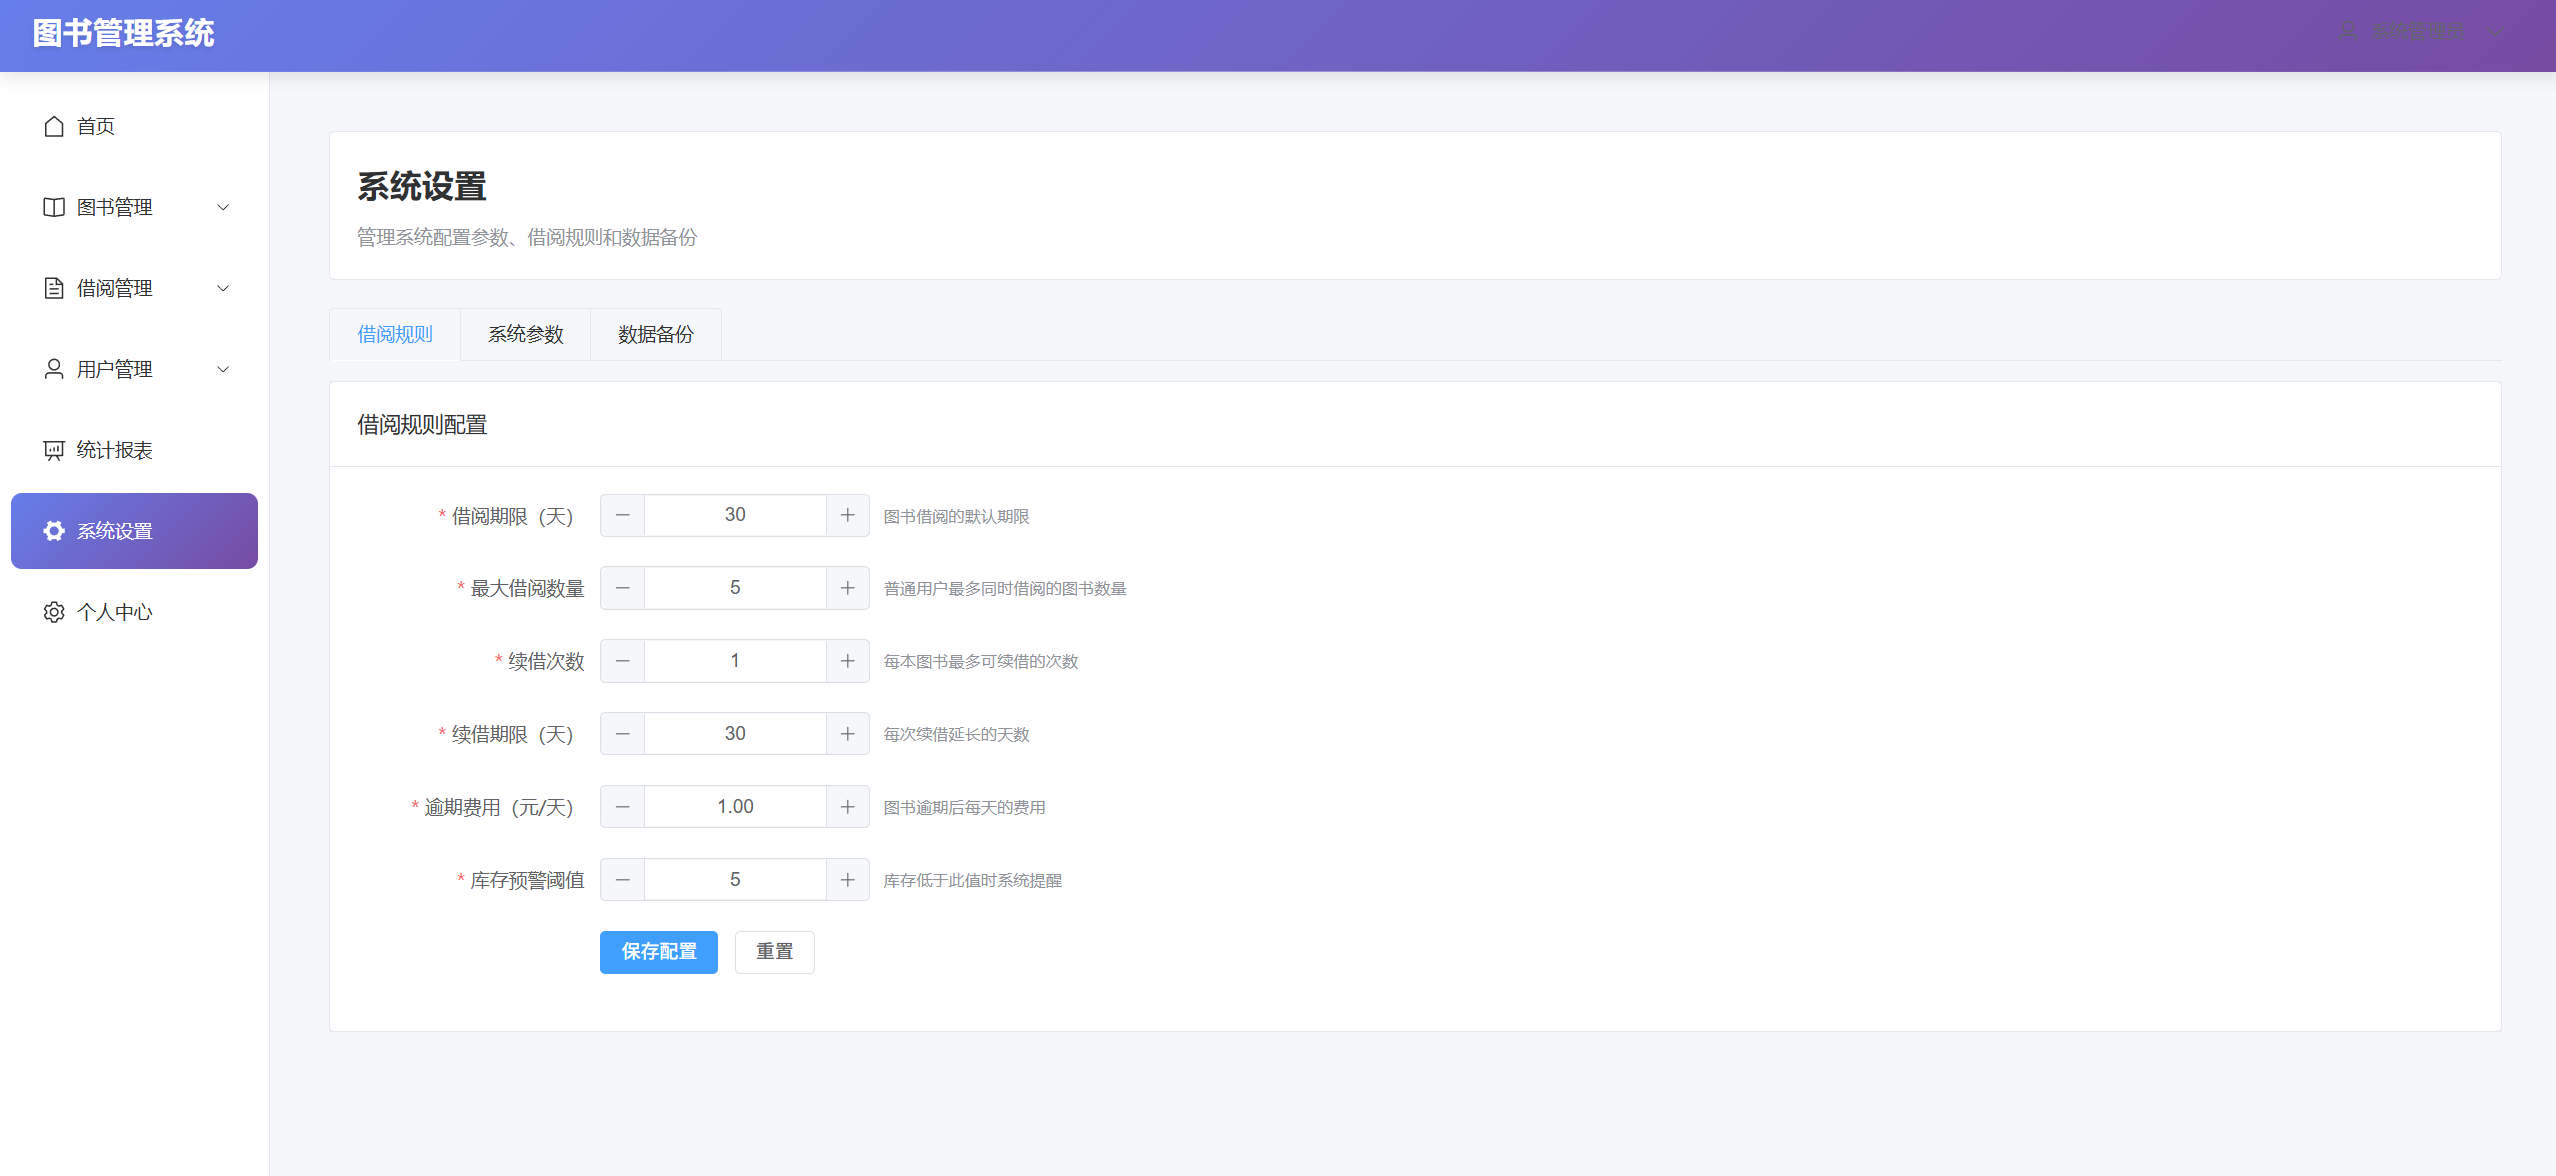Viewport: 2556px width, 1176px height.
Task: Click the 系统管理员 username in header
Action: [x=2417, y=32]
